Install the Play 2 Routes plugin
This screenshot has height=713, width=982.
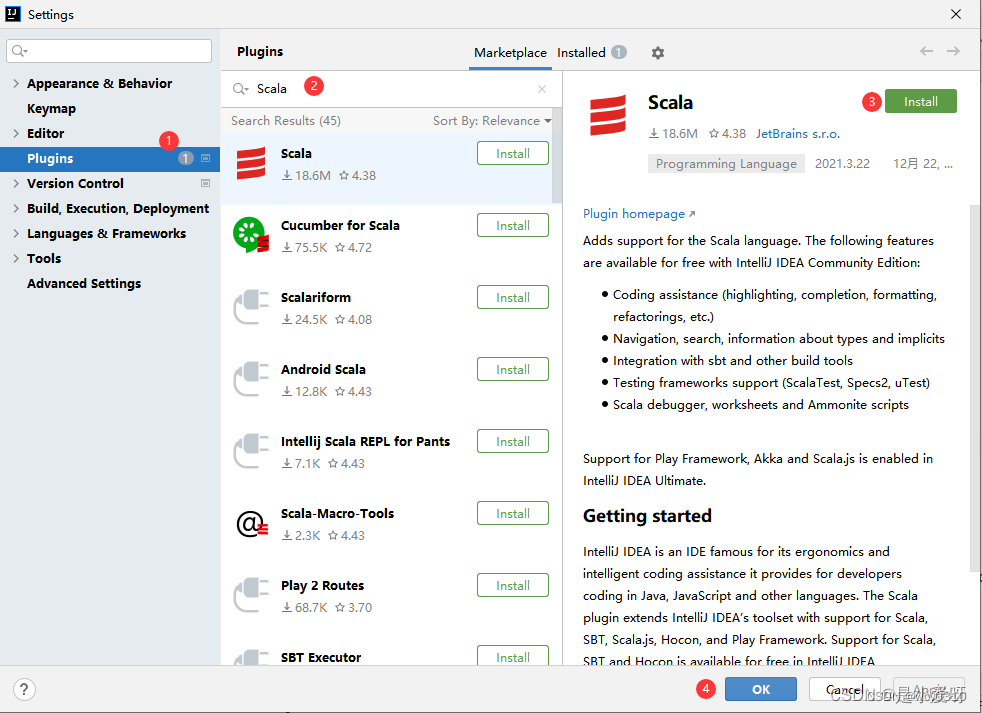pos(513,586)
